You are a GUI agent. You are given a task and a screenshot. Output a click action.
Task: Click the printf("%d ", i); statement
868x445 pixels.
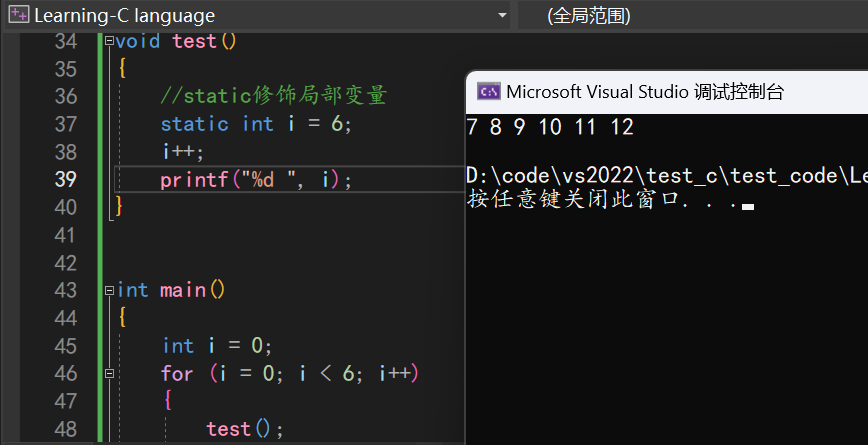[256, 180]
